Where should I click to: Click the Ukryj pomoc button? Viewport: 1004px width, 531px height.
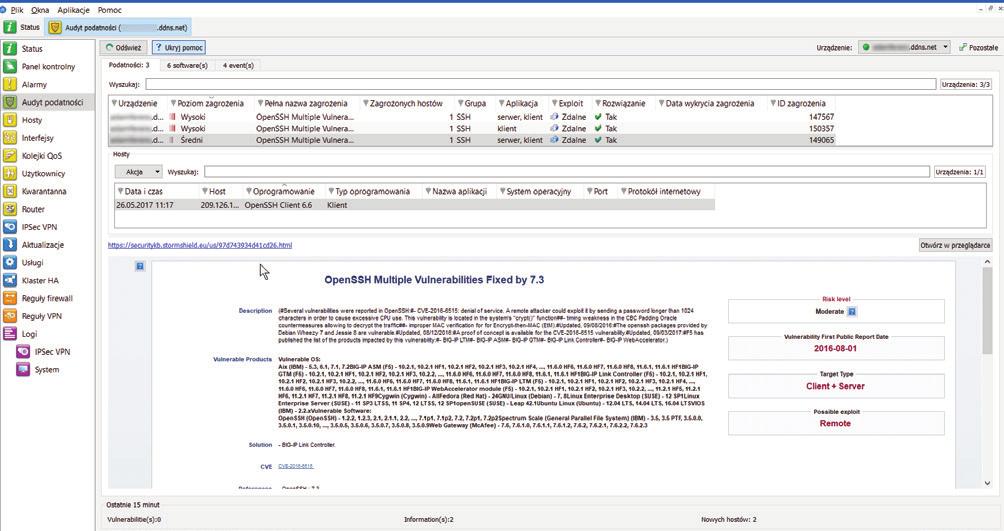point(179,47)
